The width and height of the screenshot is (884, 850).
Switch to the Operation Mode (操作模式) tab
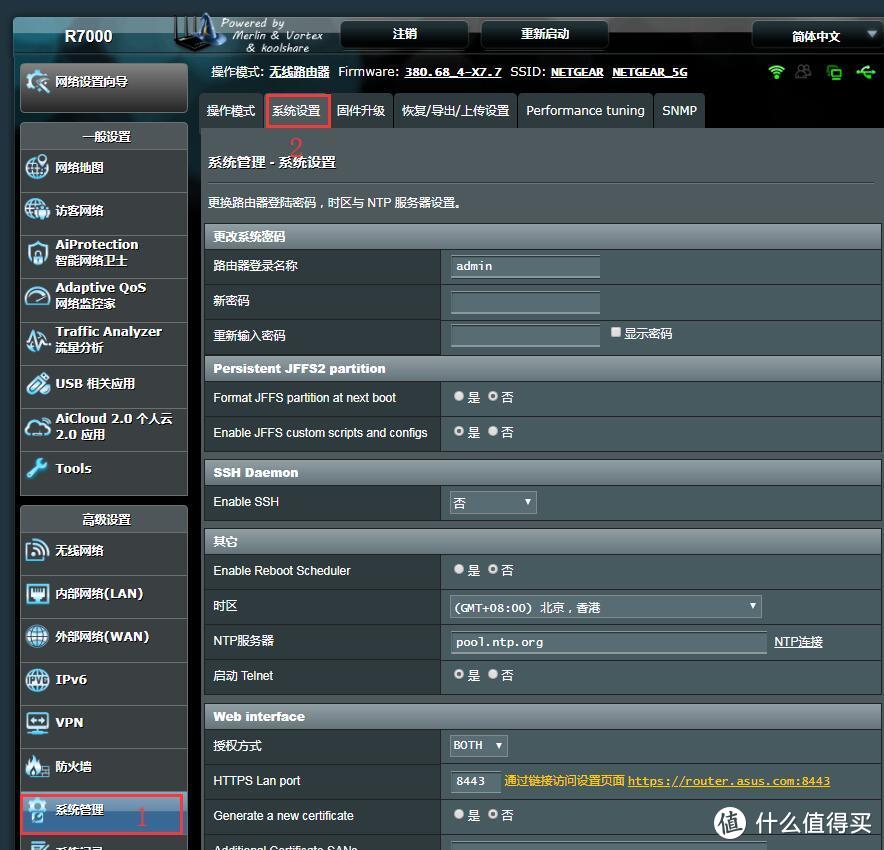click(231, 111)
